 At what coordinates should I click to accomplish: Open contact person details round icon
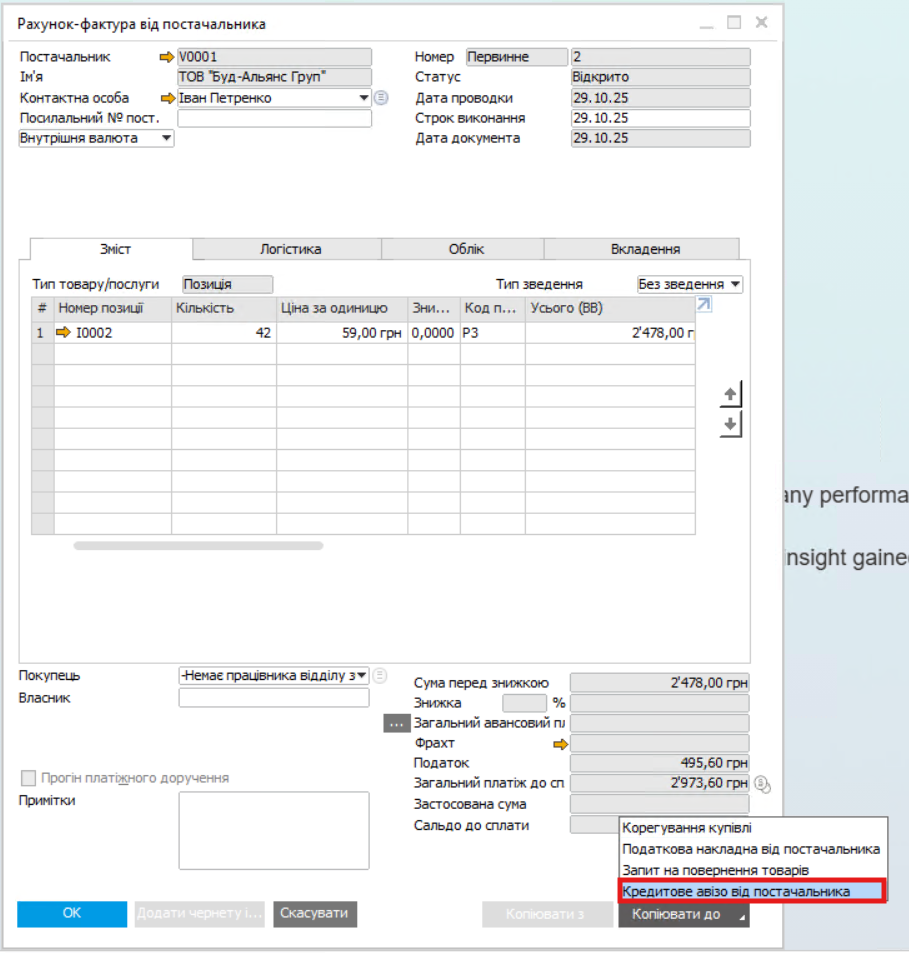pyautogui.click(x=380, y=98)
